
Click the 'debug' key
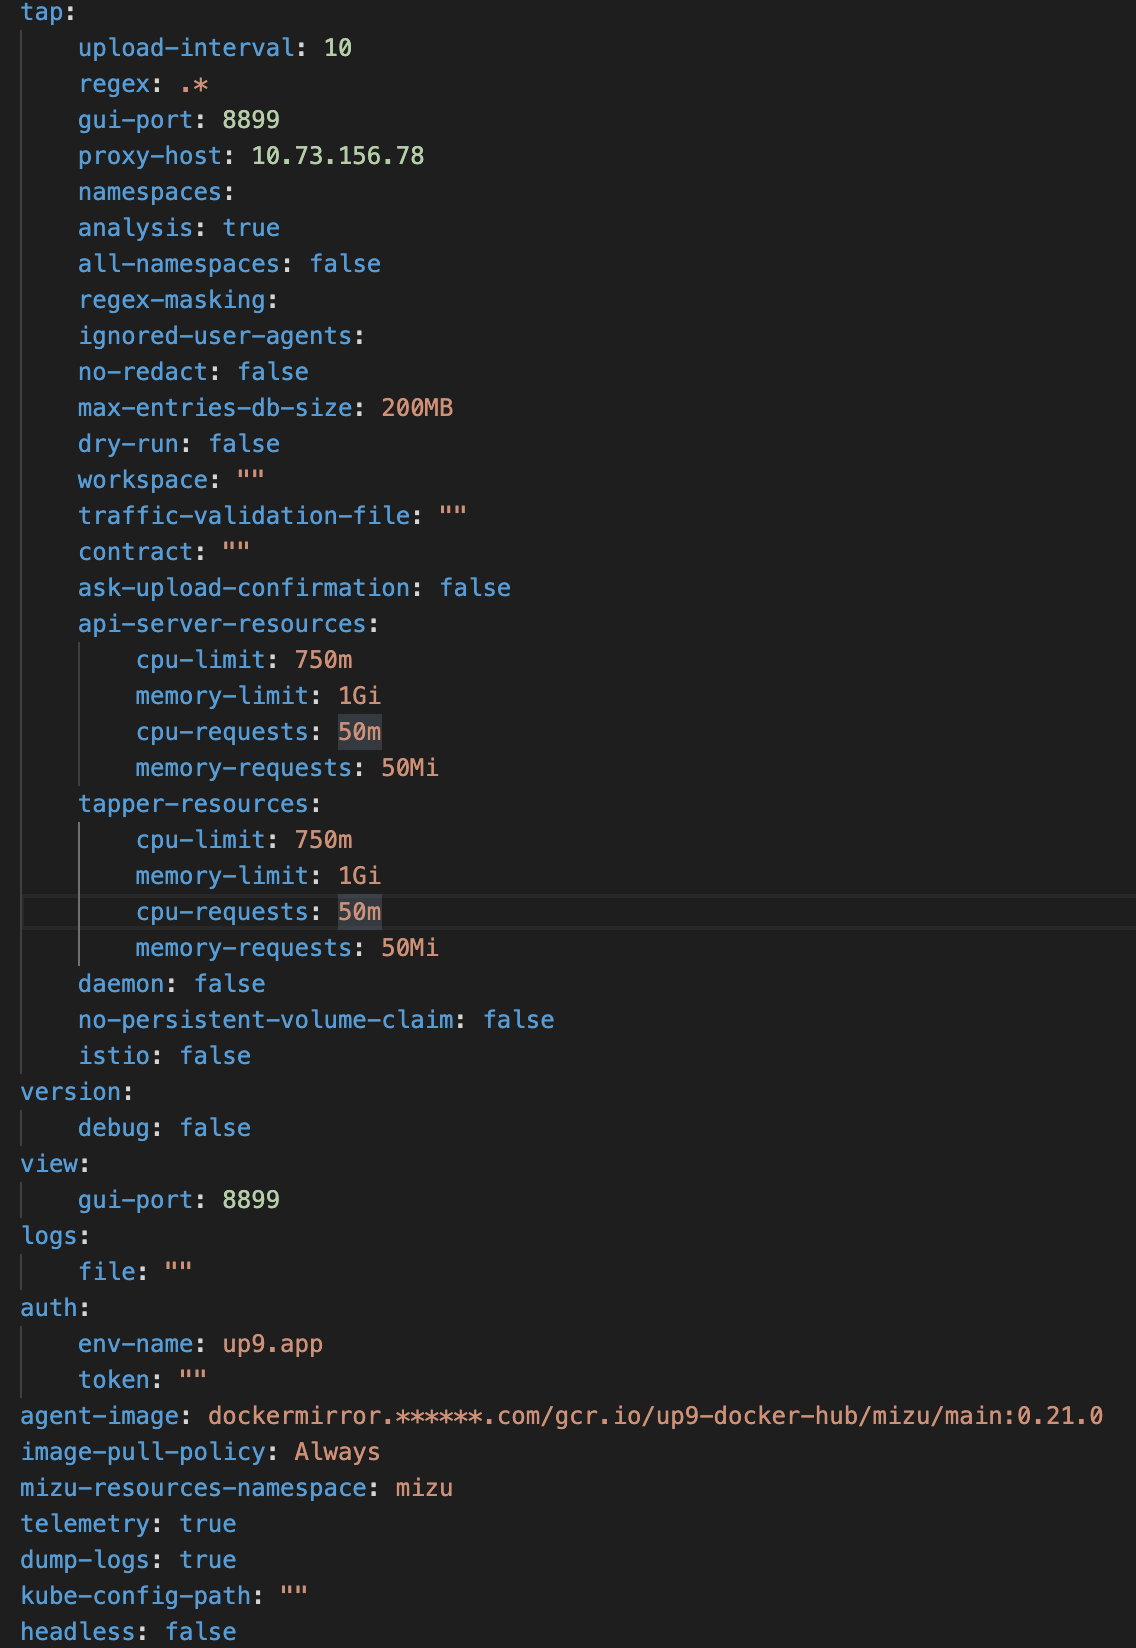pos(114,1128)
